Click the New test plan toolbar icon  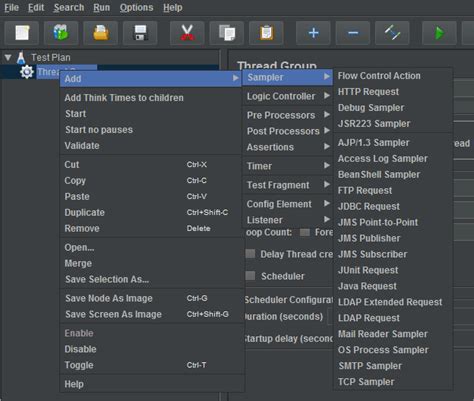point(22,33)
